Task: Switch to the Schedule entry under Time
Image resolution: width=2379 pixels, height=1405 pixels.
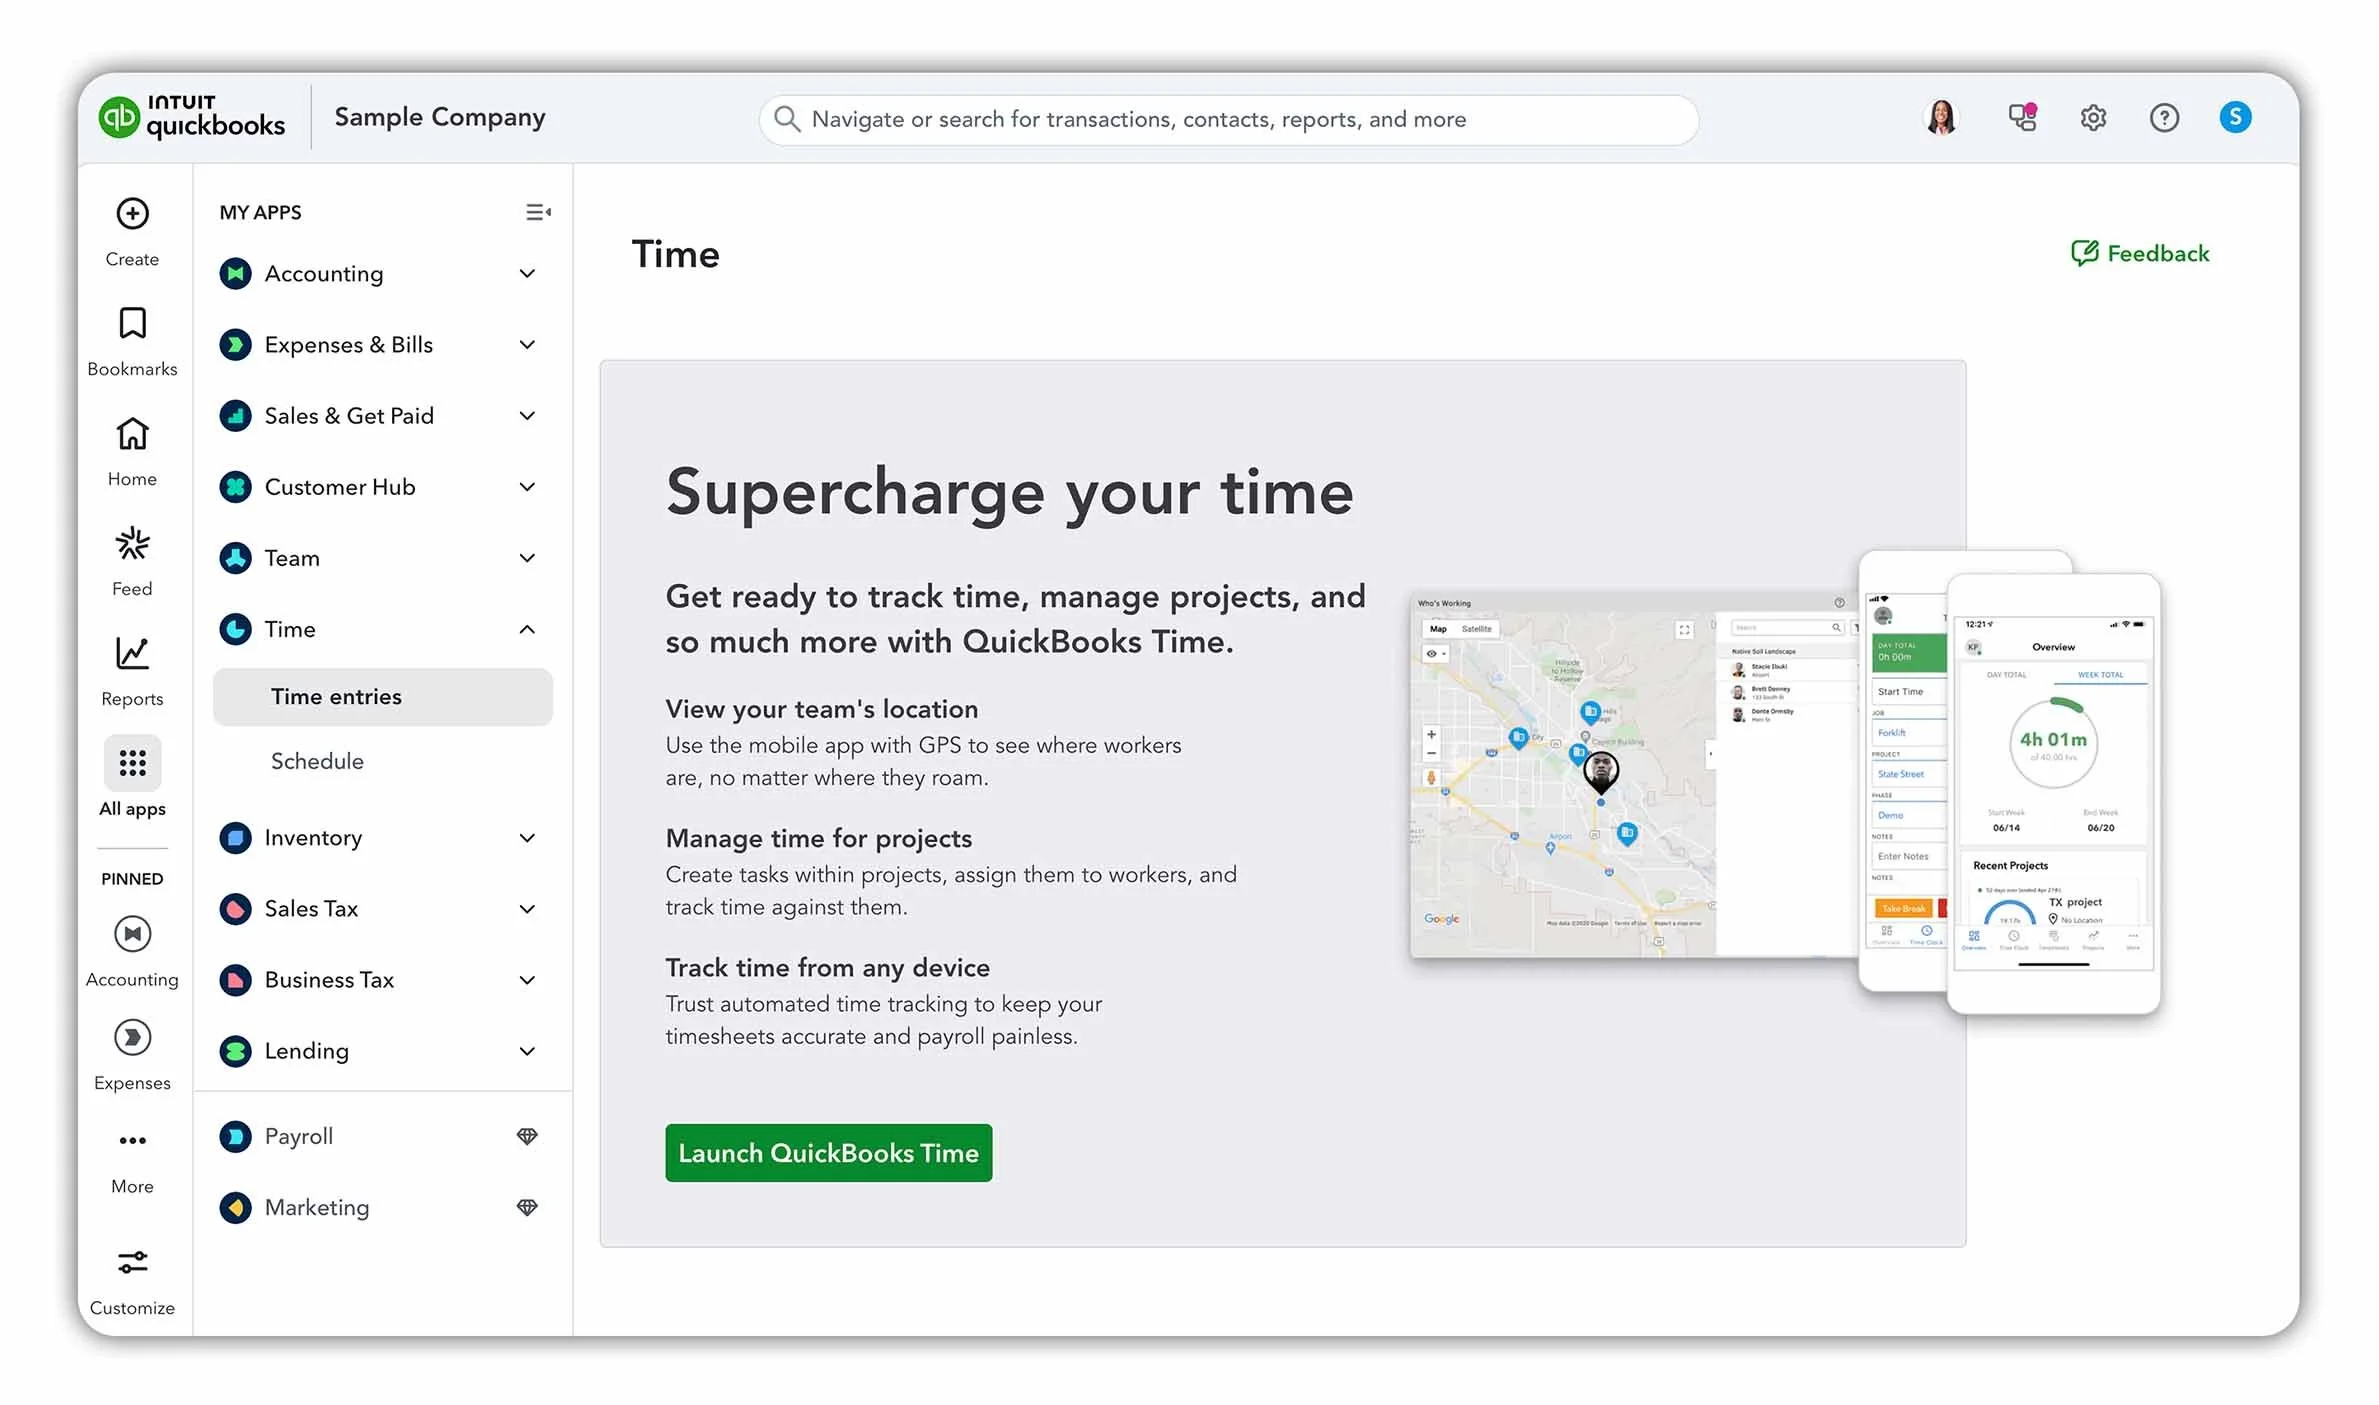Action: (317, 761)
